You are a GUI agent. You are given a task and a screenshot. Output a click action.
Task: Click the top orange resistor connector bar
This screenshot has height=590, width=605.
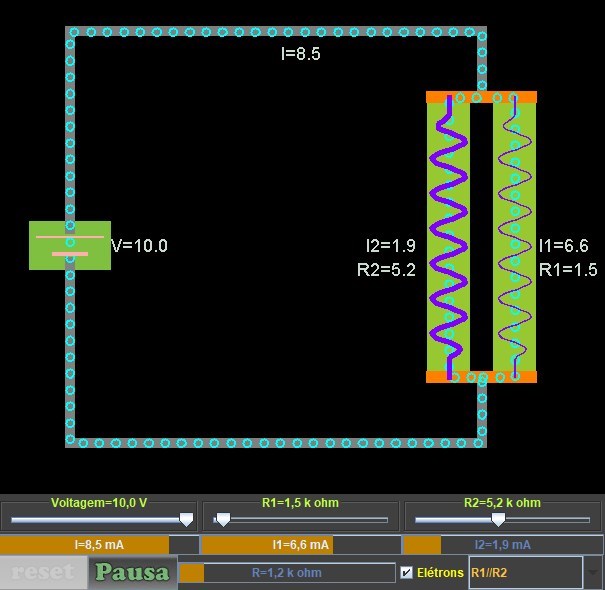pyautogui.click(x=481, y=97)
